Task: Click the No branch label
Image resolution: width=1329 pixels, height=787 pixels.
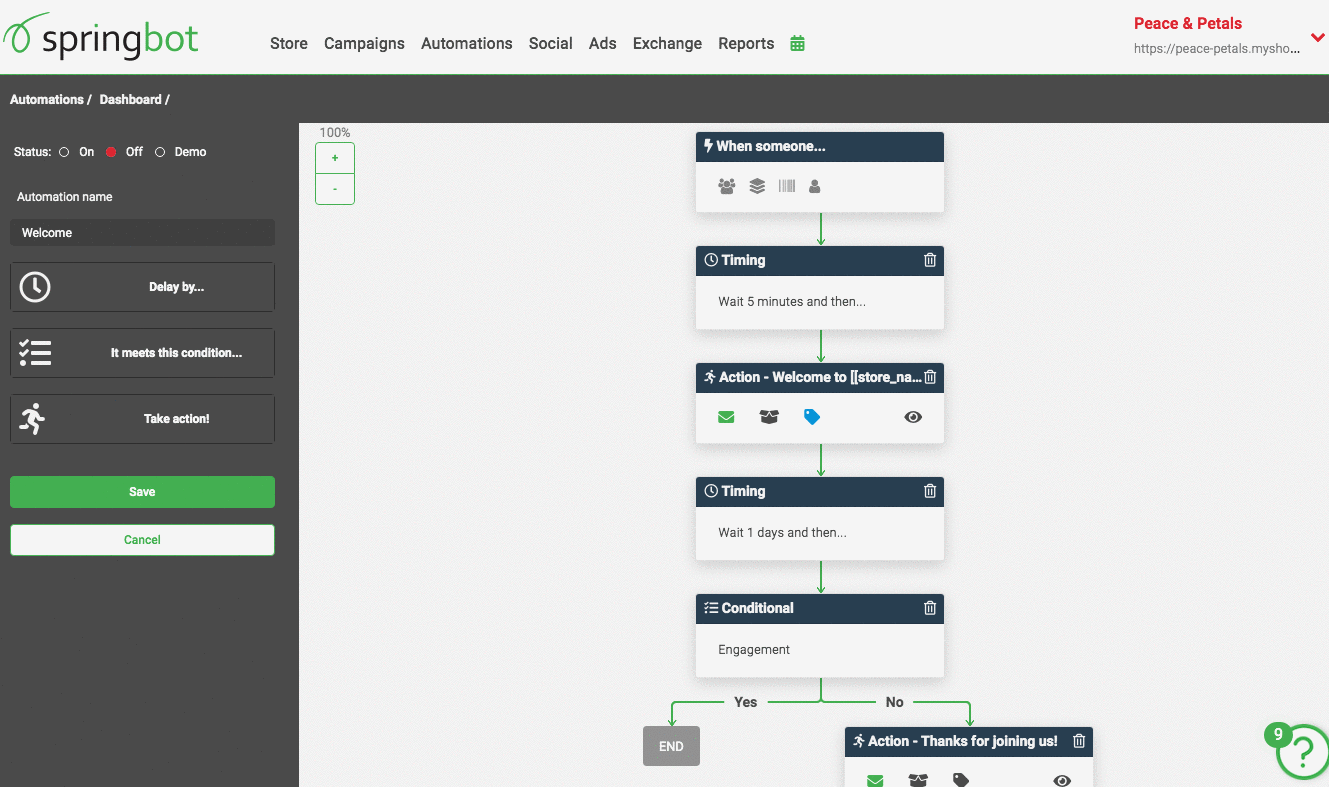Action: coord(895,702)
